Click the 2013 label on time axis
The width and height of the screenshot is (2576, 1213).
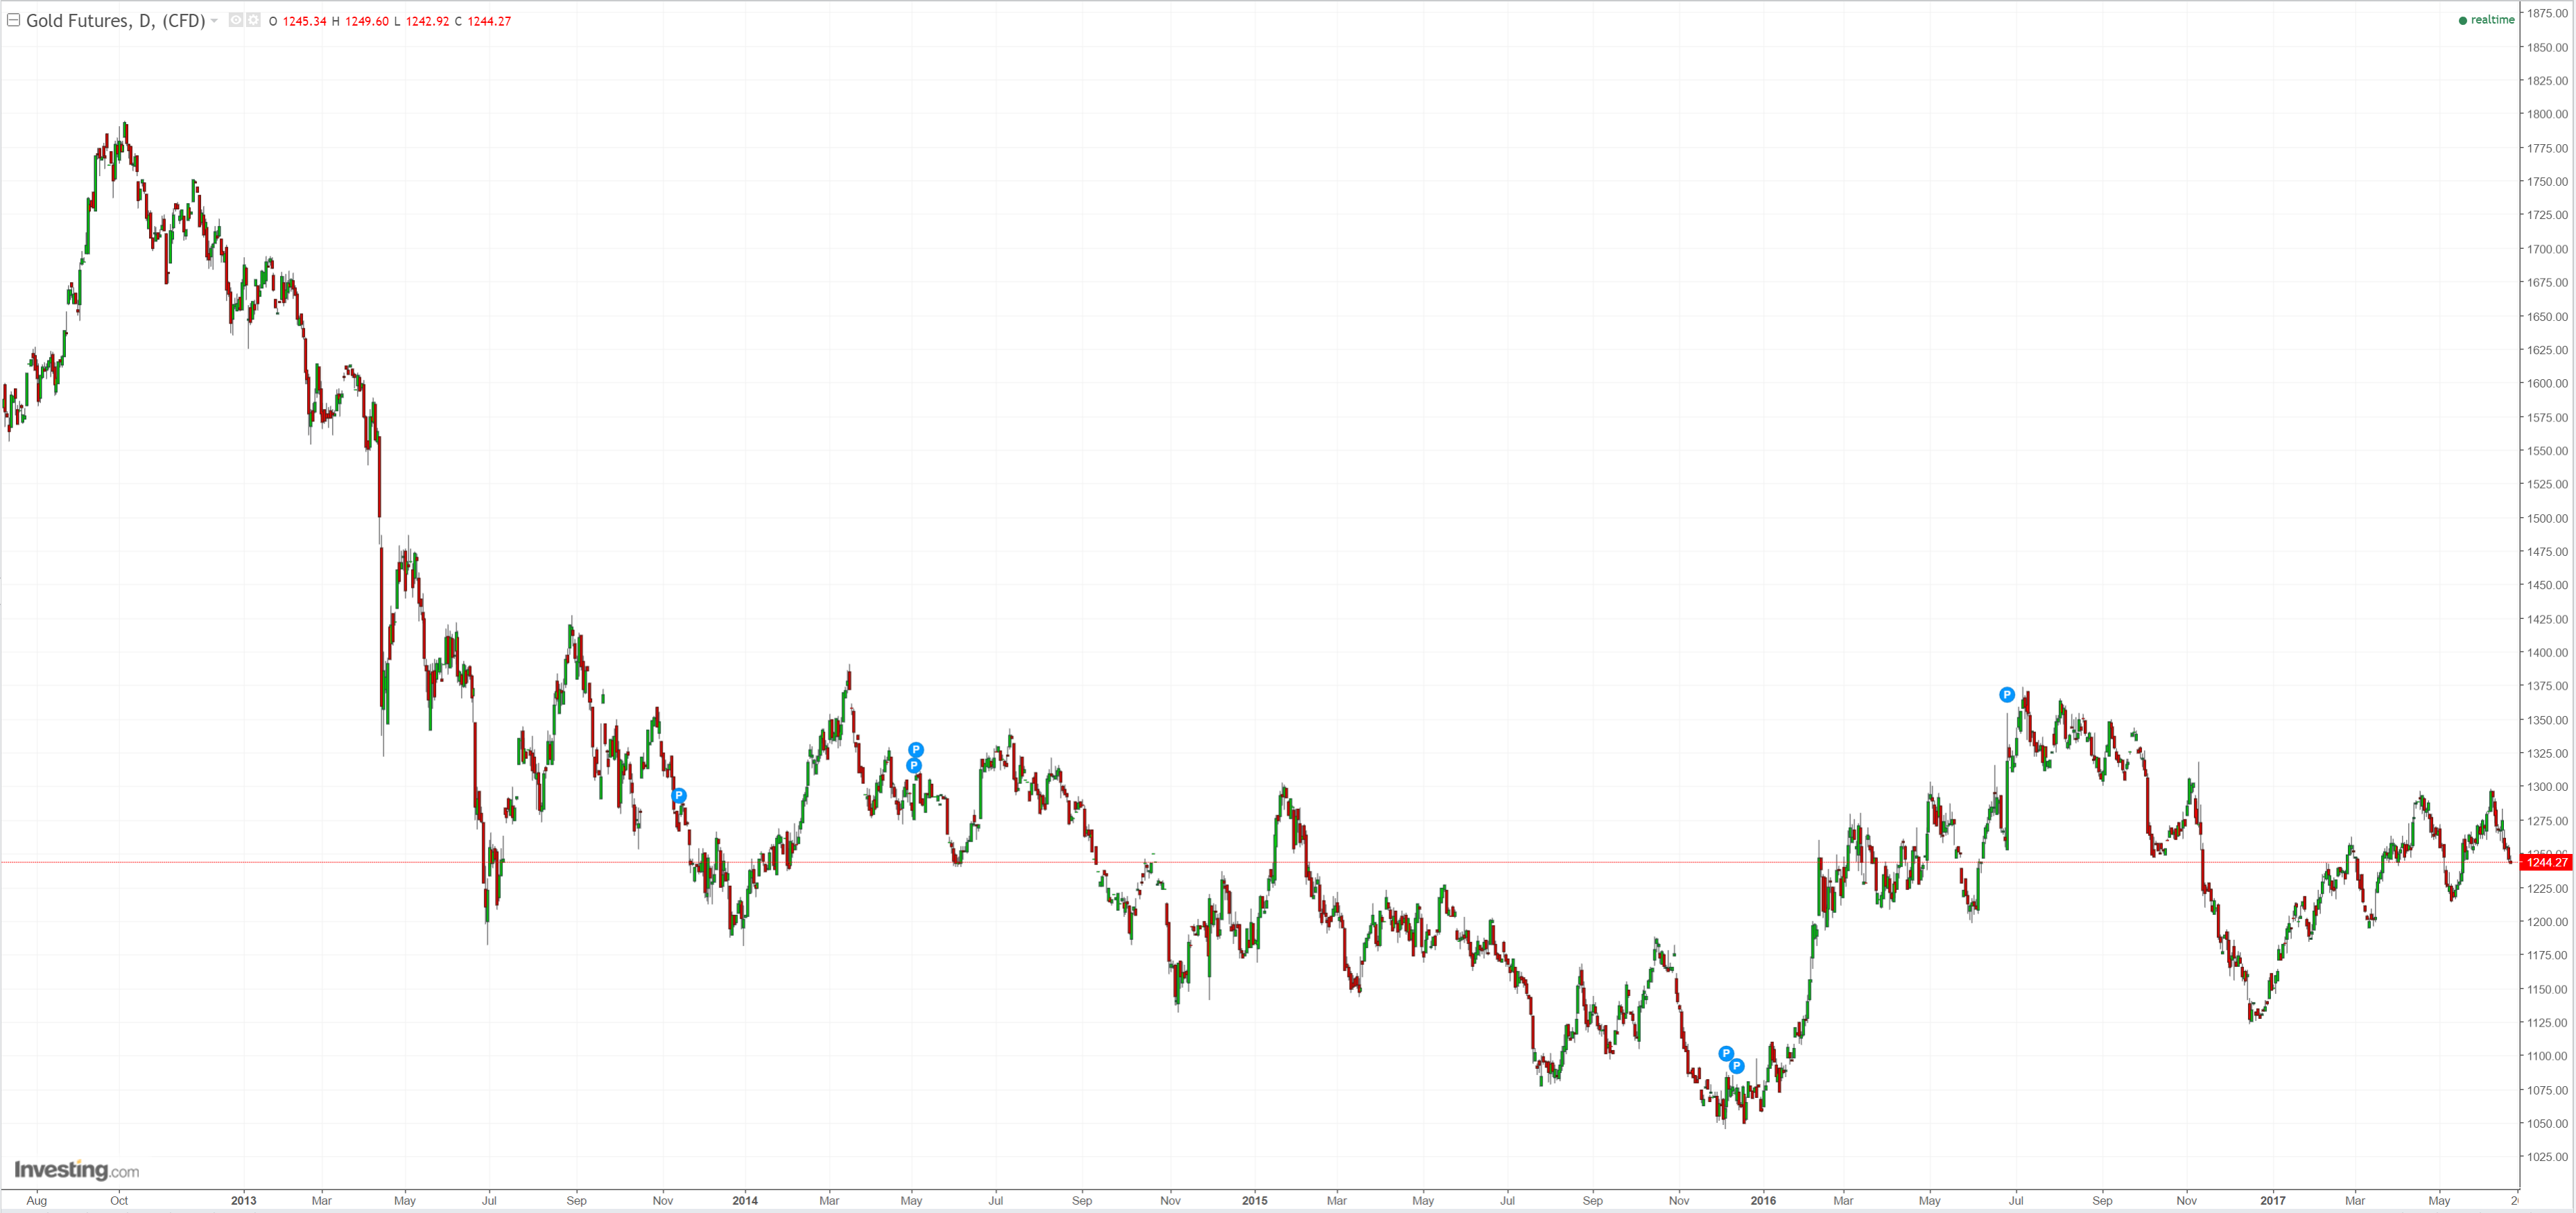coord(244,1200)
